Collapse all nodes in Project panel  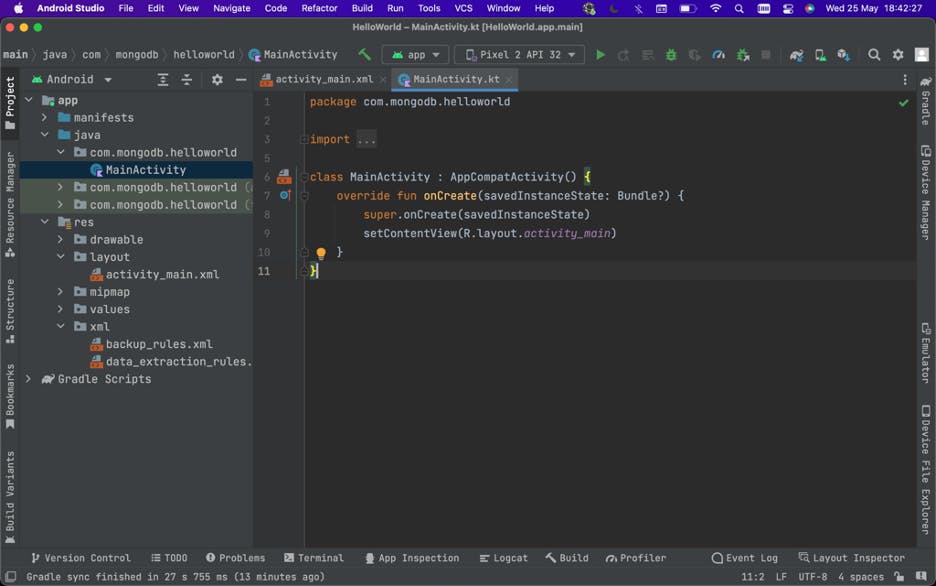point(187,79)
